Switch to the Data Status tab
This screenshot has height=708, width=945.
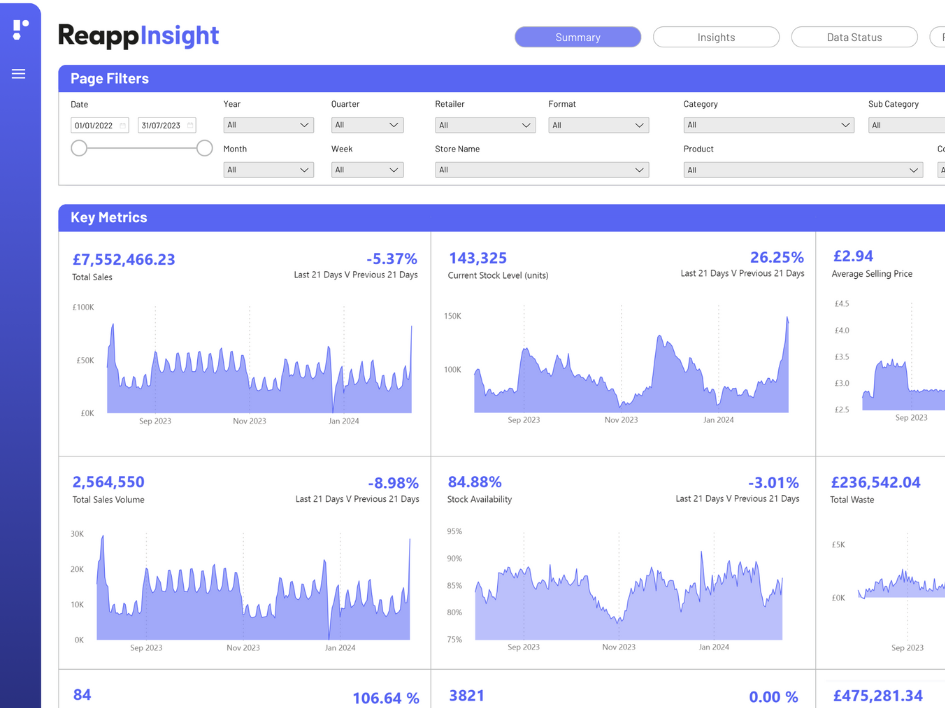854,36
